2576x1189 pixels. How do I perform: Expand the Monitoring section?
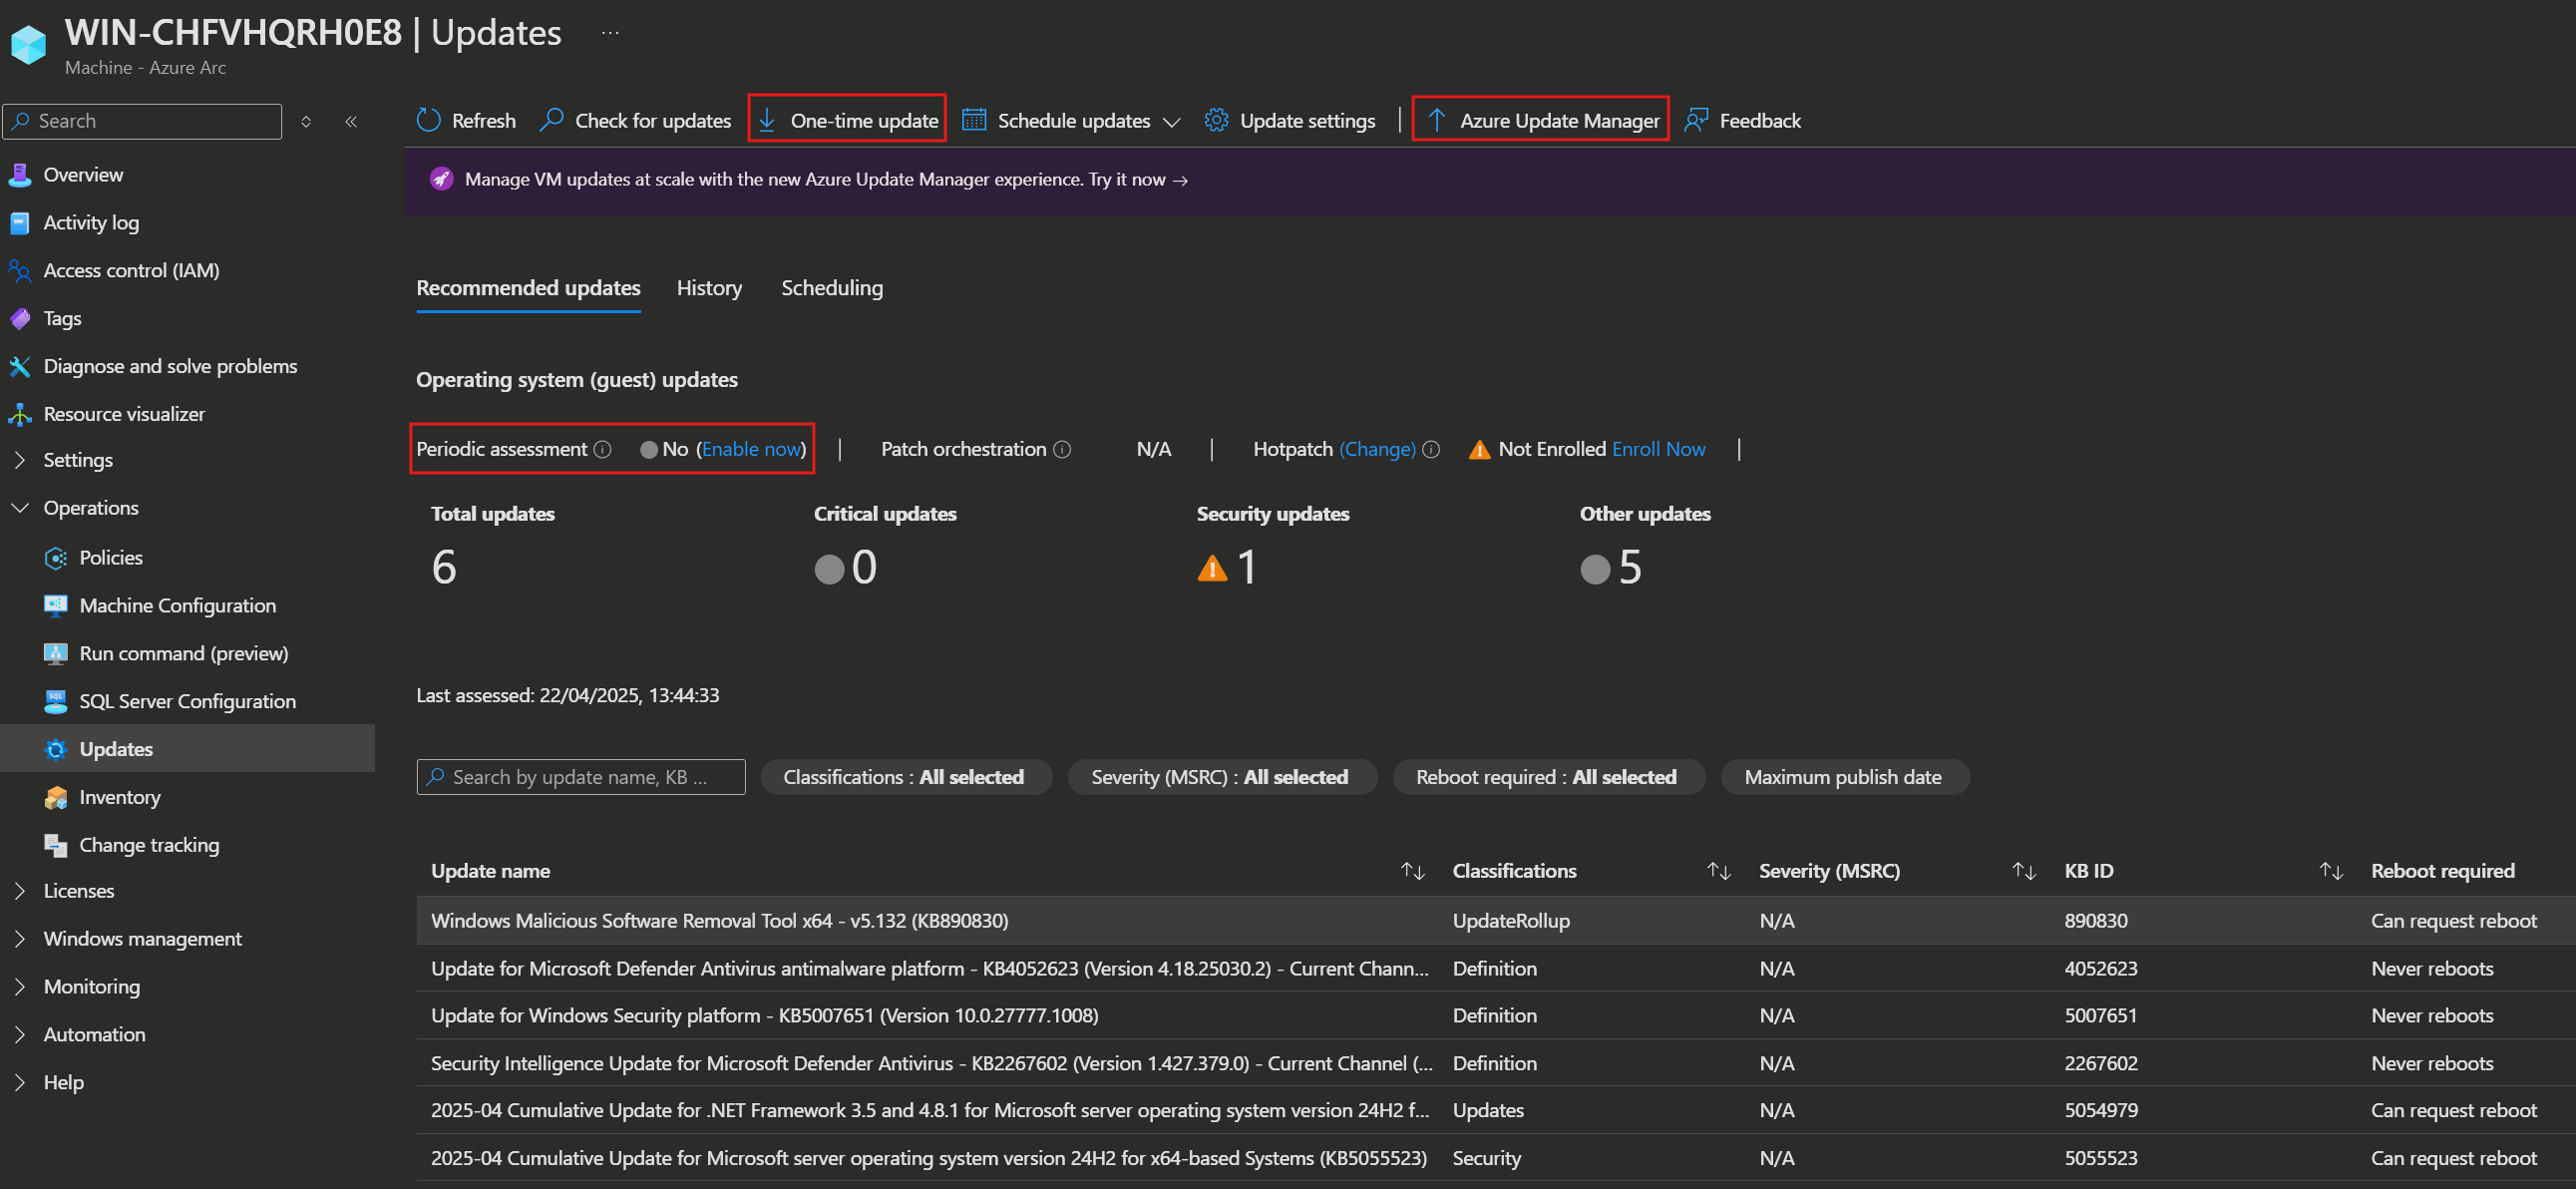coord(20,987)
